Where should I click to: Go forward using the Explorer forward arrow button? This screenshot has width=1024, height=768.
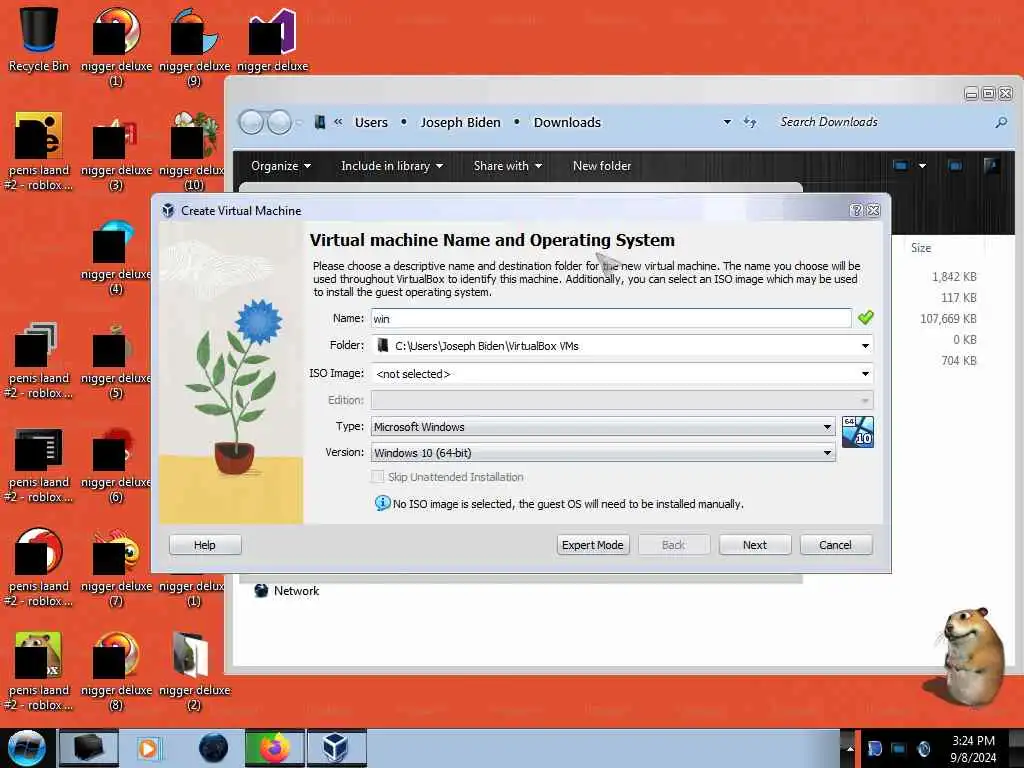280,122
